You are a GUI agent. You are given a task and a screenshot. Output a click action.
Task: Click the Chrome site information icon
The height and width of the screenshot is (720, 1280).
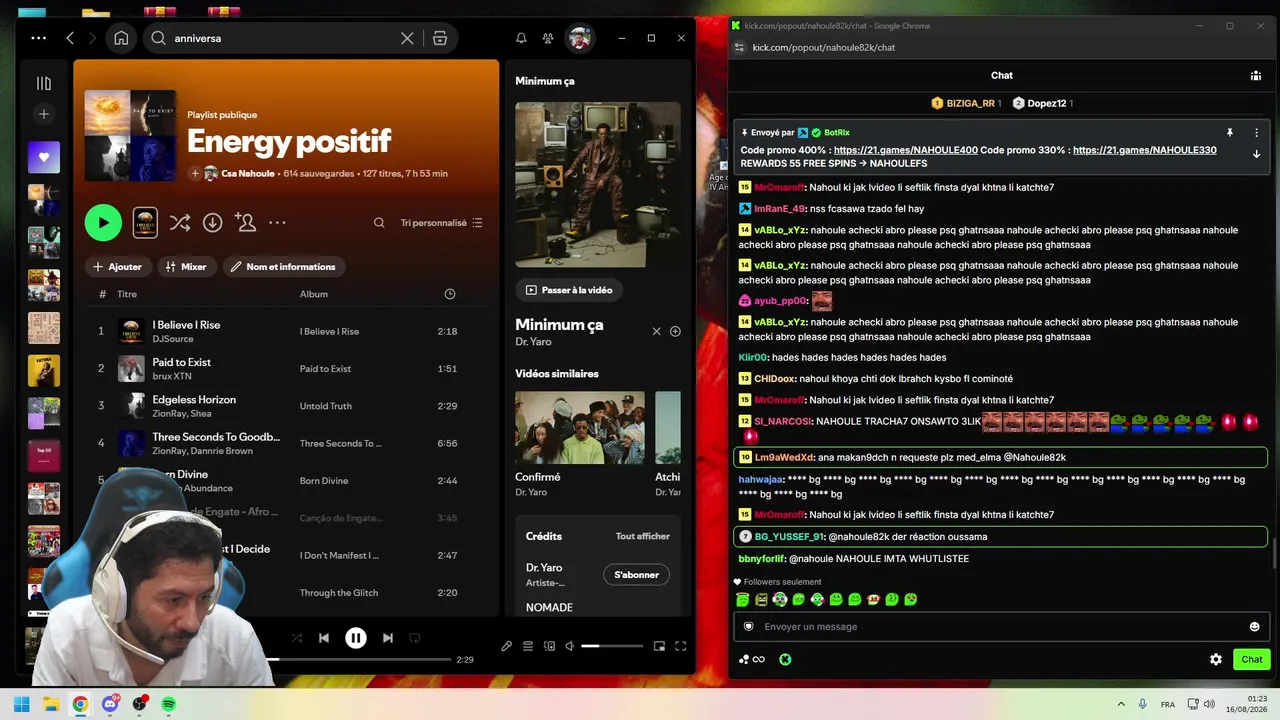pyautogui.click(x=739, y=47)
